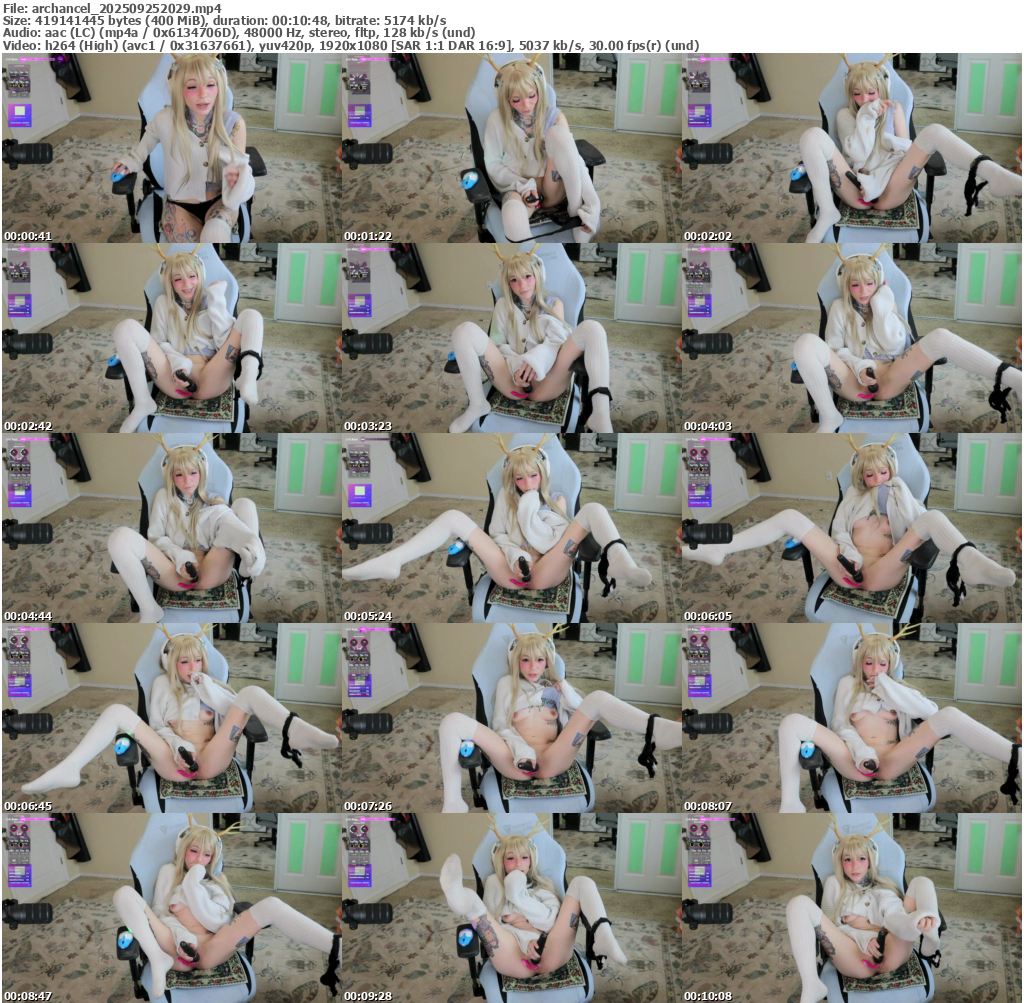Open the thumbnail stamped 00:07:26
Image resolution: width=1024 pixels, height=1003 pixels.
pyautogui.click(x=511, y=718)
